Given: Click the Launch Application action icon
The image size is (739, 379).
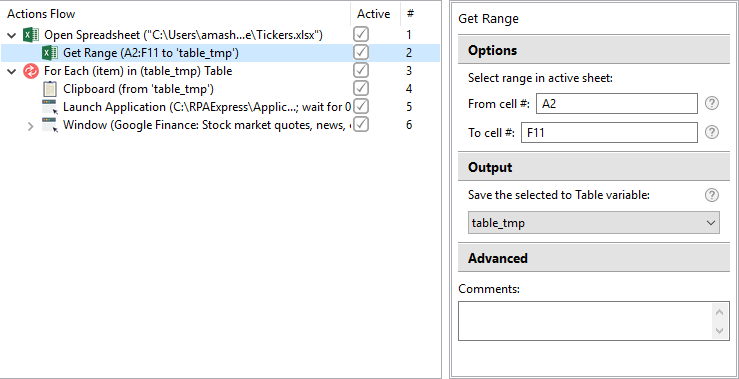Looking at the screenshot, I should click(x=49, y=107).
